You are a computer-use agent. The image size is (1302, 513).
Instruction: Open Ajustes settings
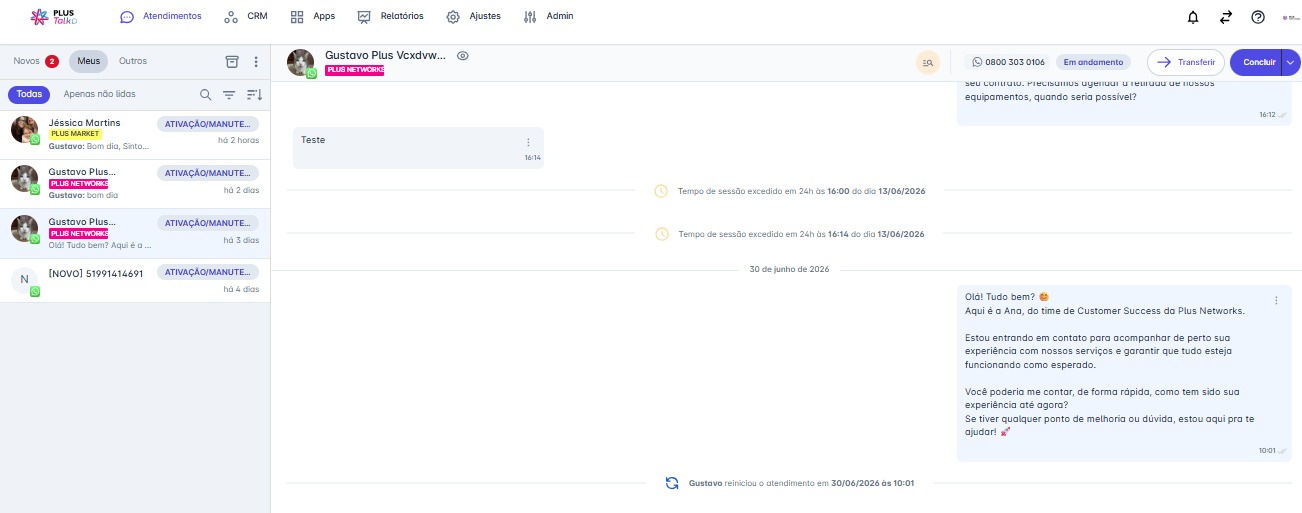pyautogui.click(x=473, y=17)
